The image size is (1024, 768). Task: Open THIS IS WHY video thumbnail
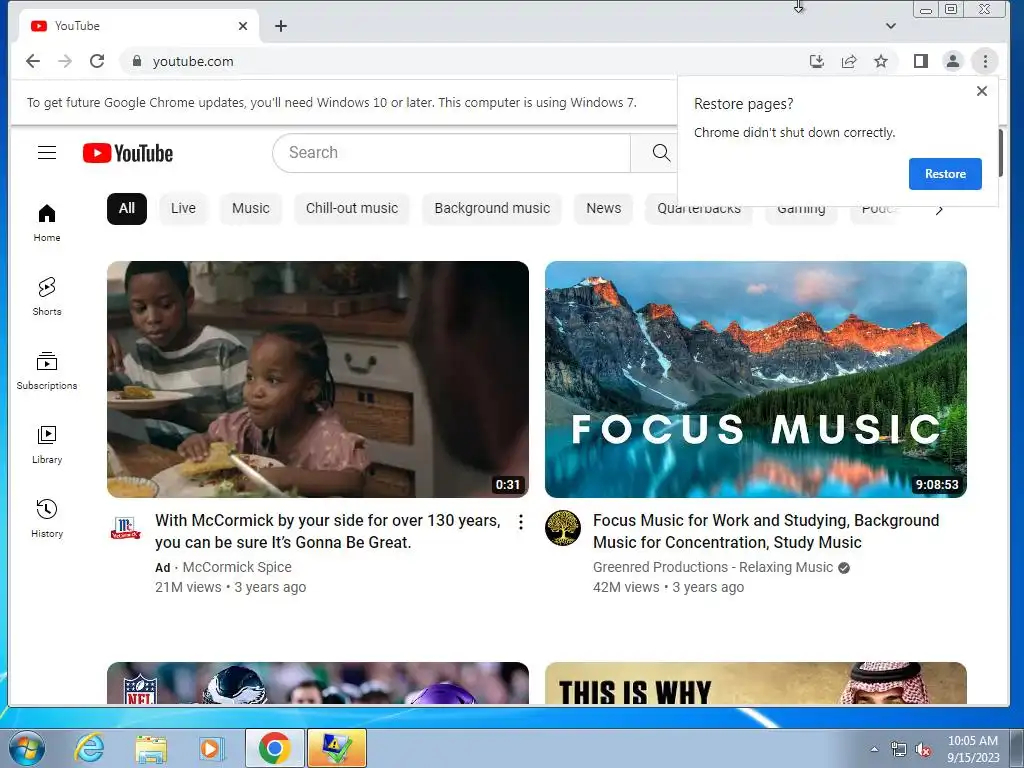[756, 683]
